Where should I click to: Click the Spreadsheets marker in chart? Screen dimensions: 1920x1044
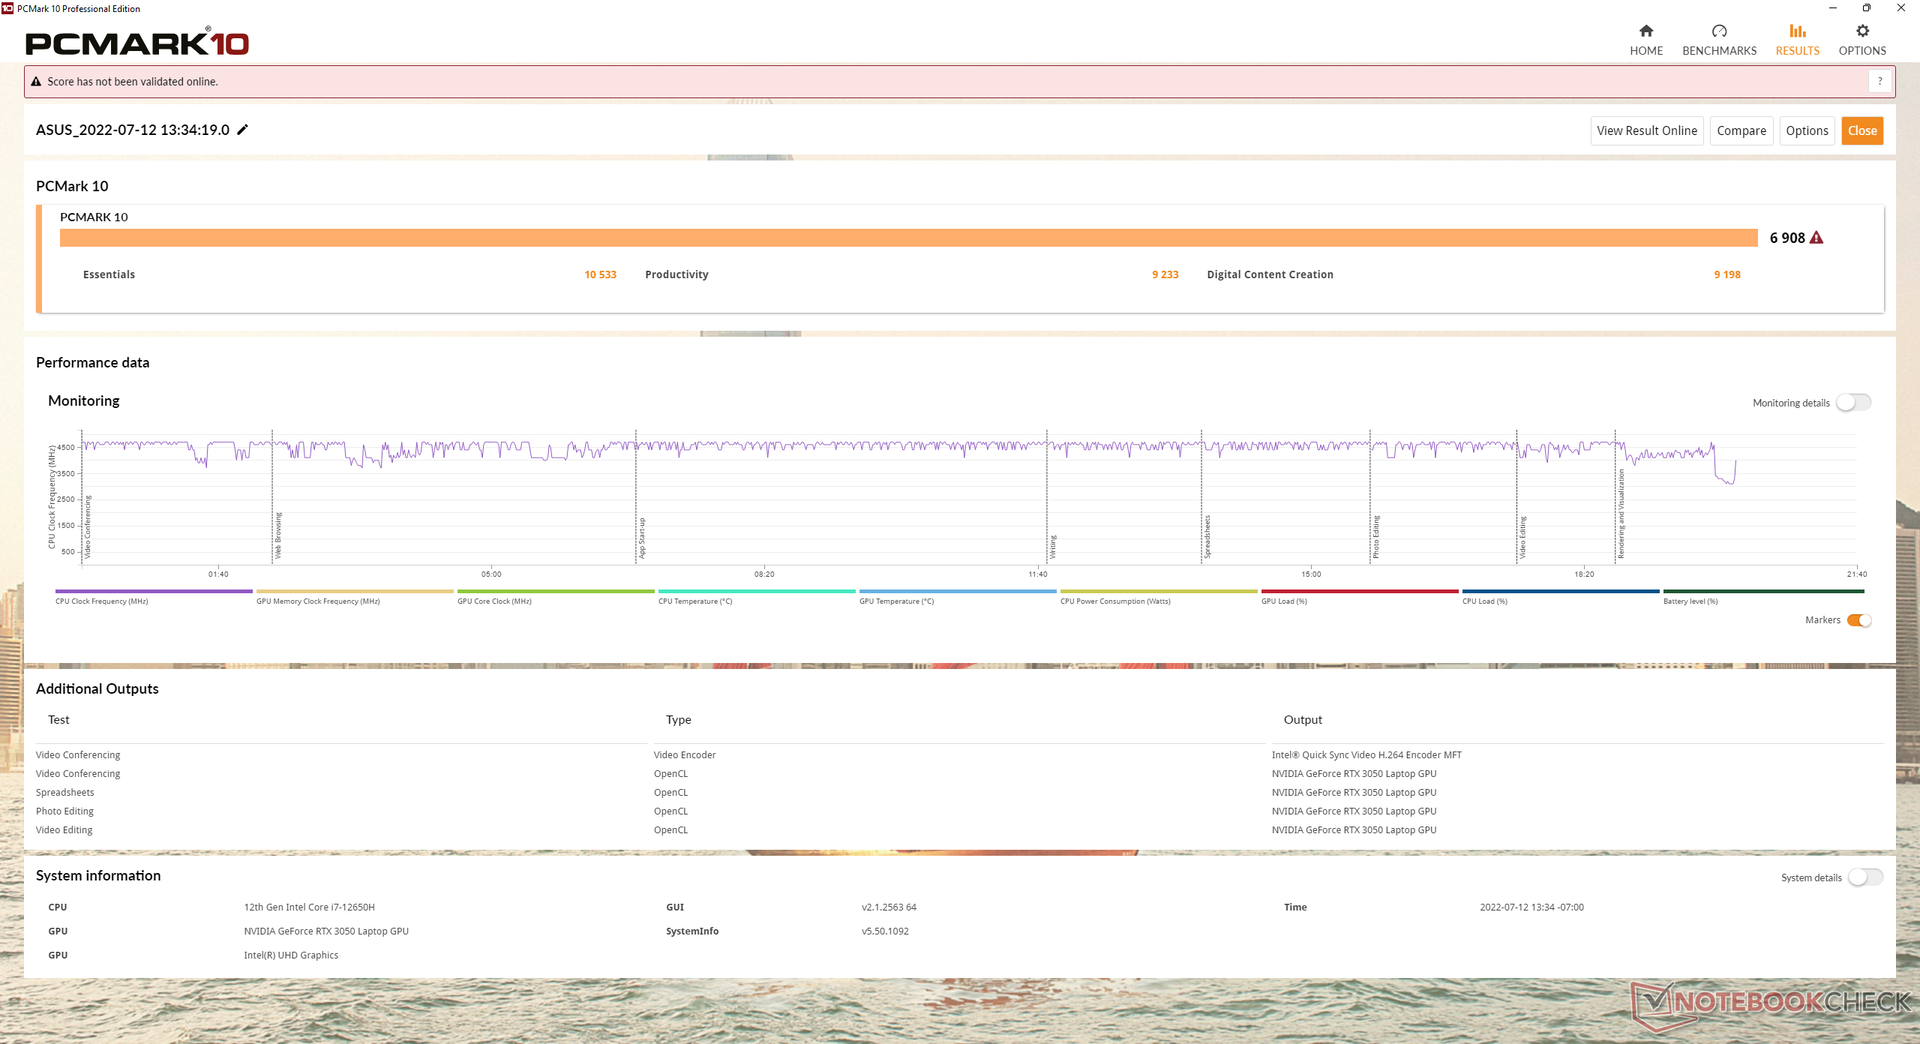[x=1207, y=537]
